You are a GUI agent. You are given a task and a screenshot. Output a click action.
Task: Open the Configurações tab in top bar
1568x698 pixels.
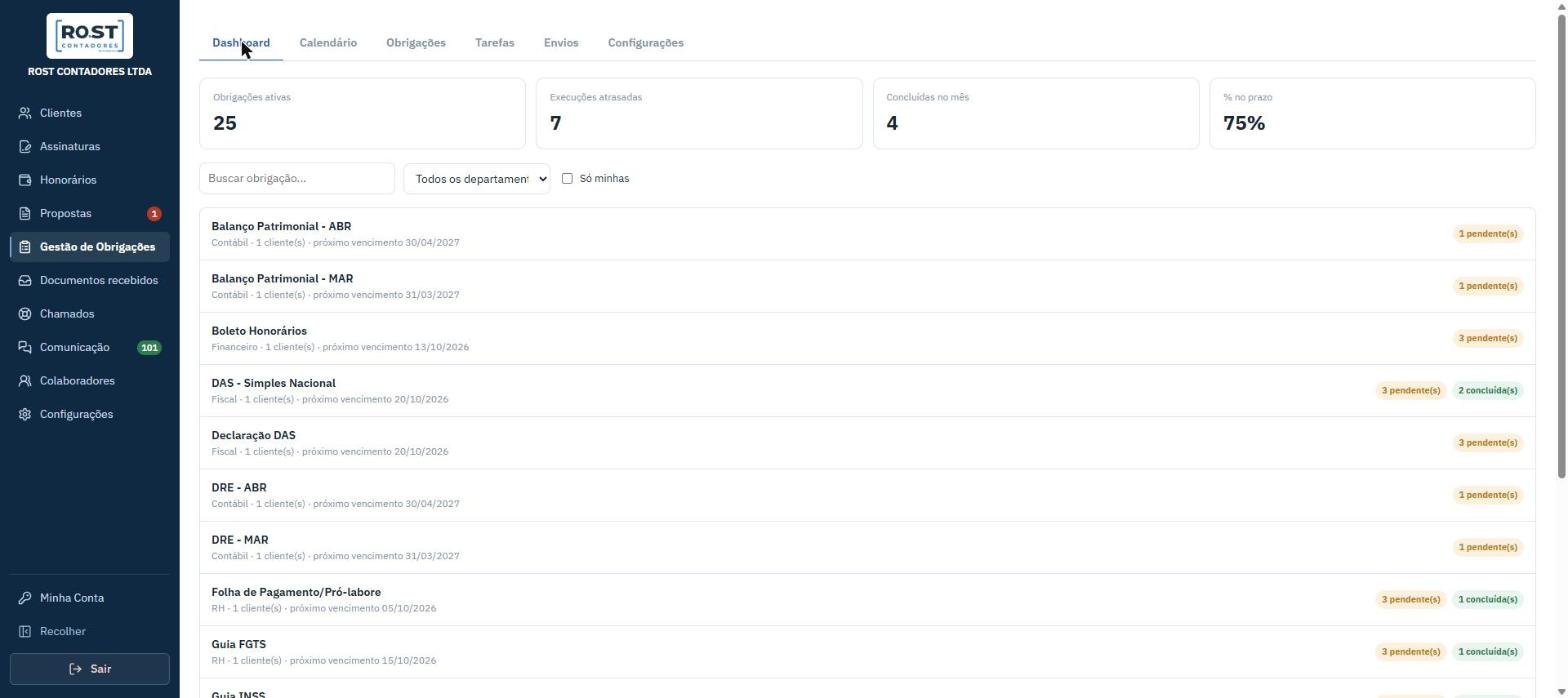tap(646, 43)
